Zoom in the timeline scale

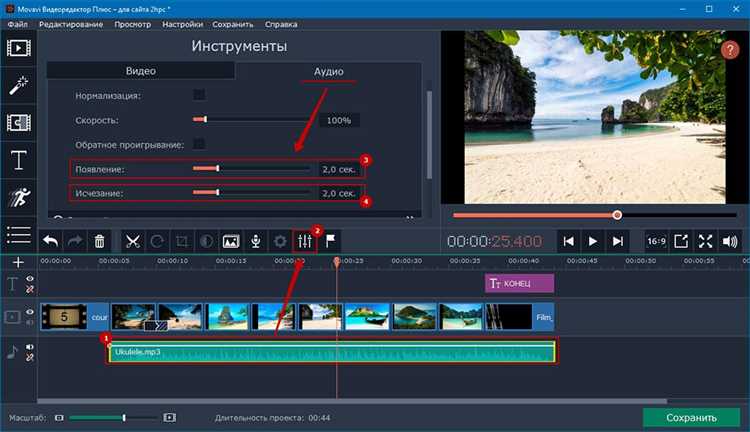[170, 418]
